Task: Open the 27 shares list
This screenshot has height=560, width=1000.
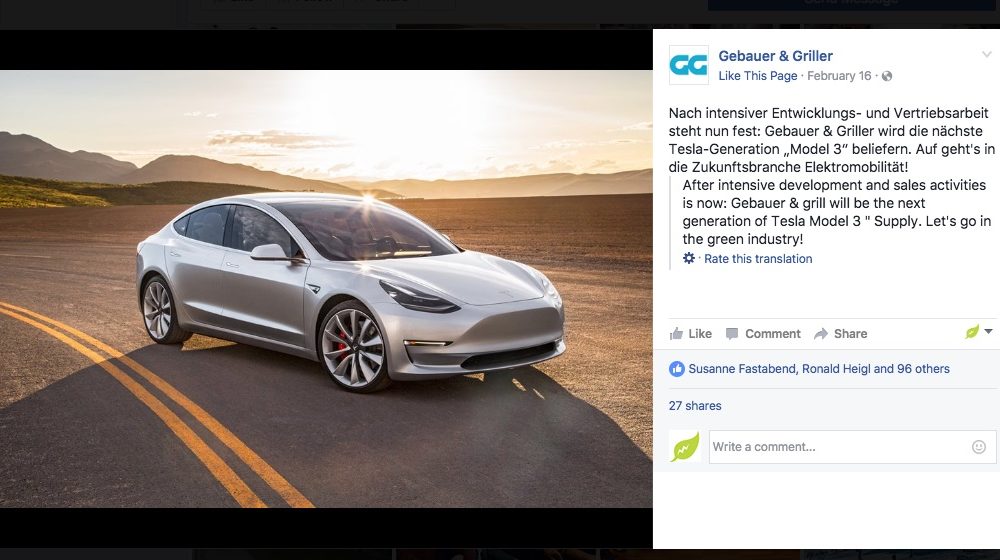Action: click(695, 406)
